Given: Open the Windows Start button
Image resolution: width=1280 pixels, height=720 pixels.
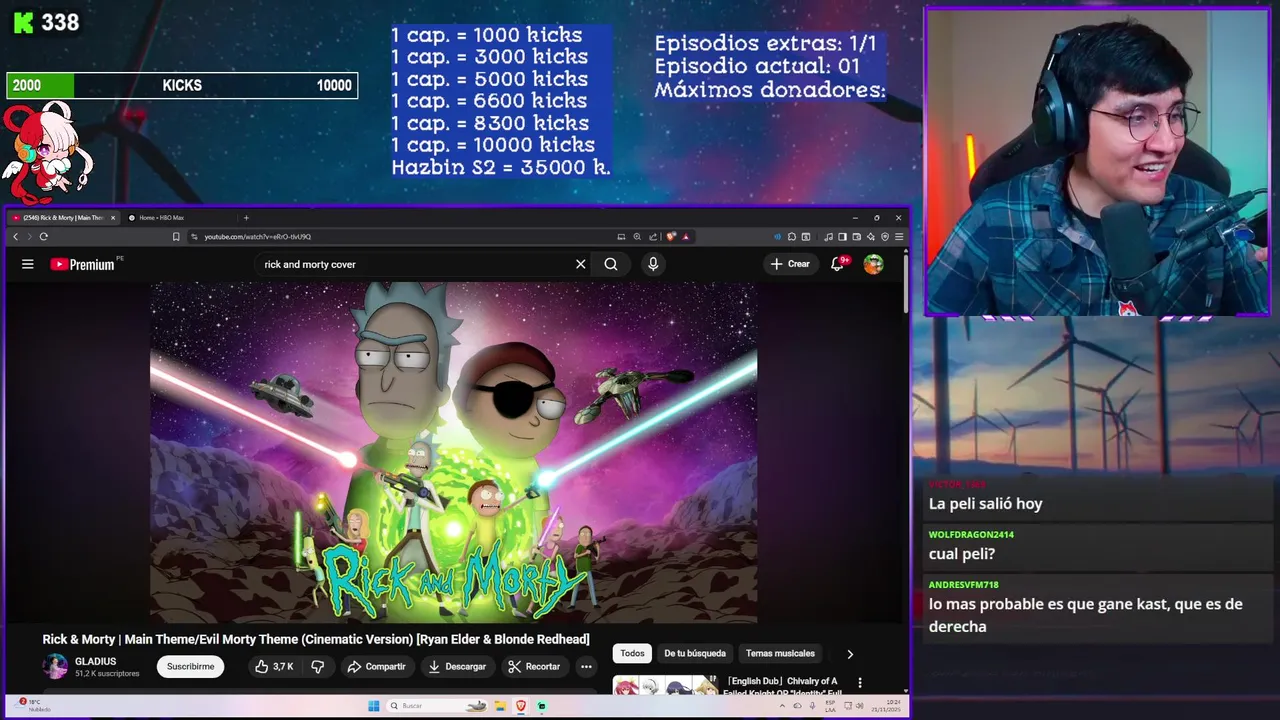Looking at the screenshot, I should point(373,705).
